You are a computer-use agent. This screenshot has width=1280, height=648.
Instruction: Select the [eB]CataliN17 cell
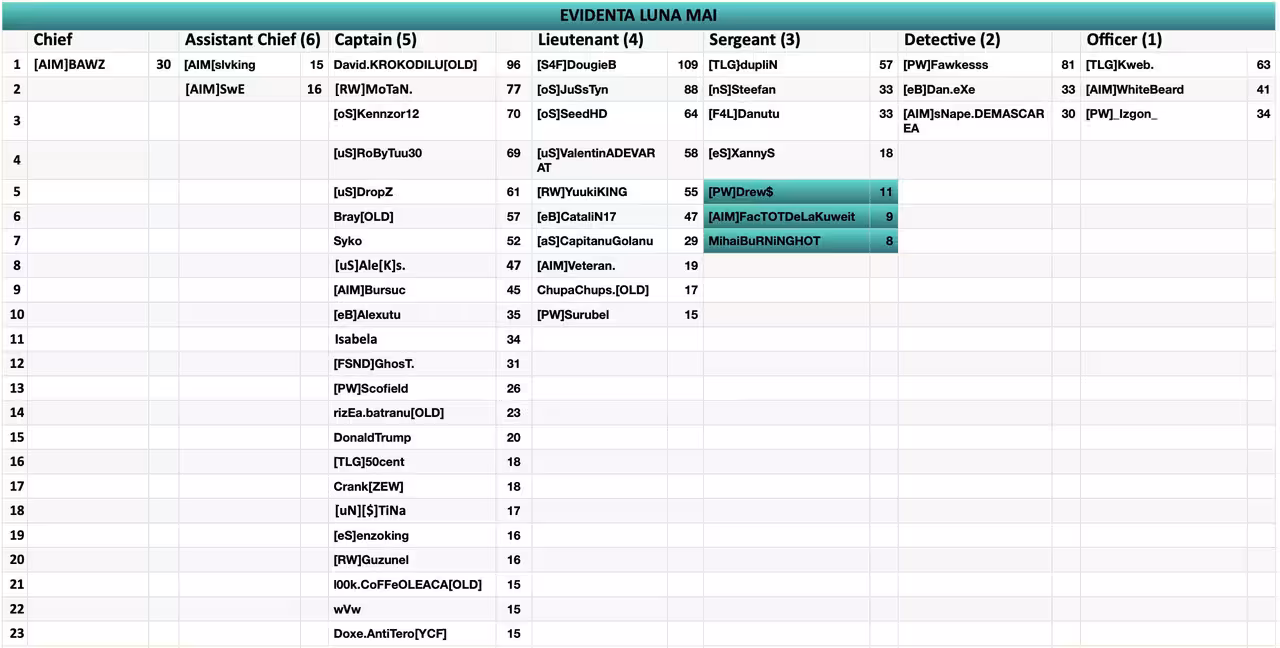pos(600,216)
